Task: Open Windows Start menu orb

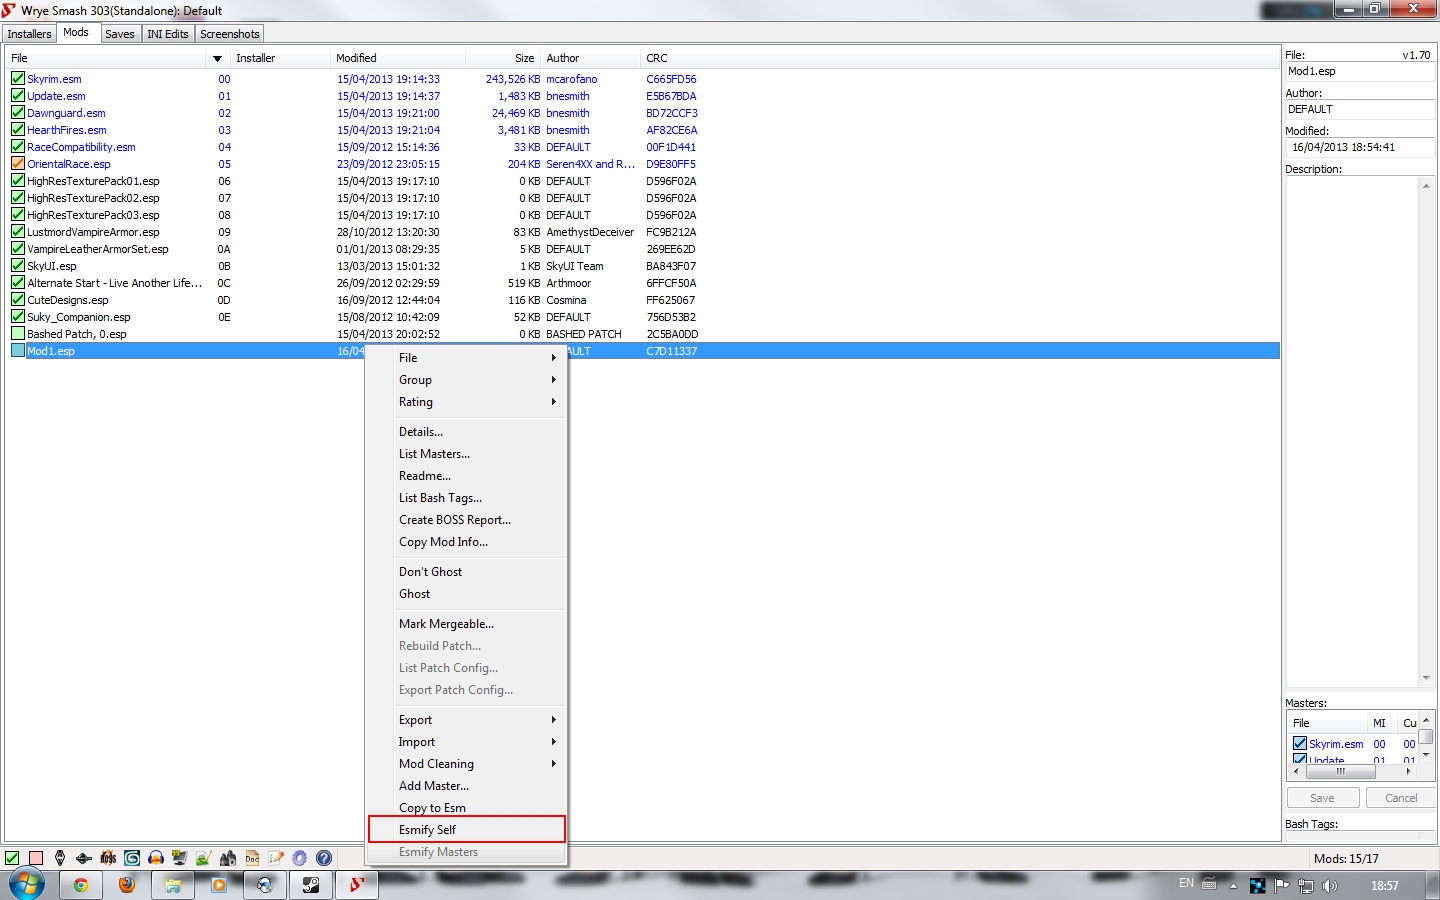Action: tap(27, 884)
